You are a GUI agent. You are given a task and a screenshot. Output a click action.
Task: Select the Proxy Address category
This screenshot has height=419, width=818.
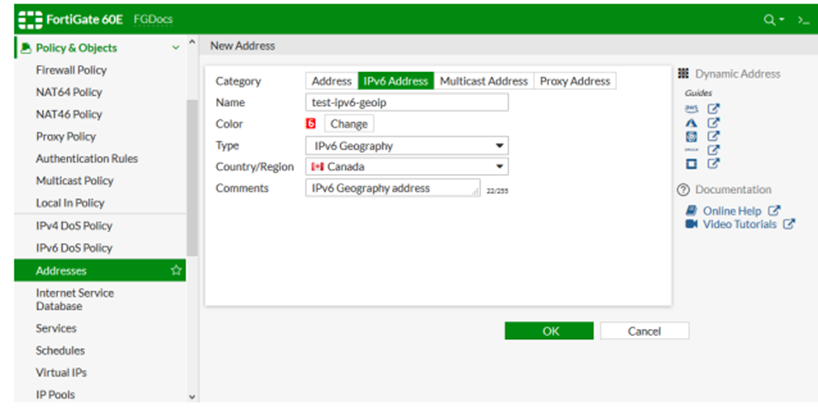[x=574, y=81]
